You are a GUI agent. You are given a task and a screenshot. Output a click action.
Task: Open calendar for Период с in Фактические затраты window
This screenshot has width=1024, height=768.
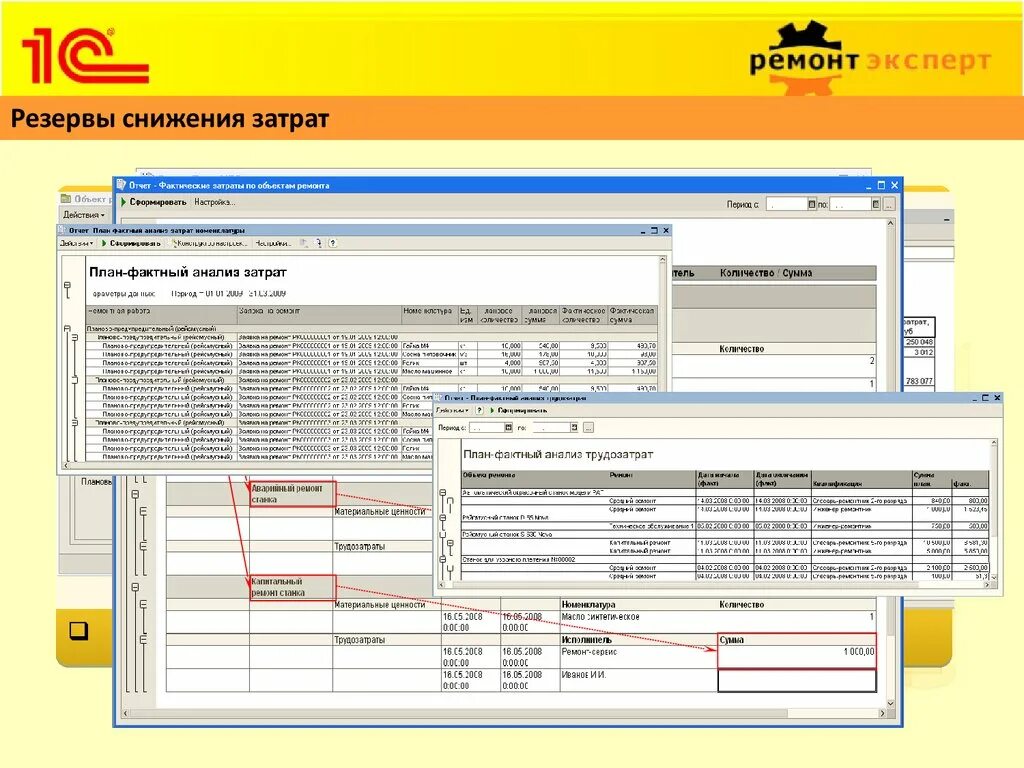pos(812,204)
